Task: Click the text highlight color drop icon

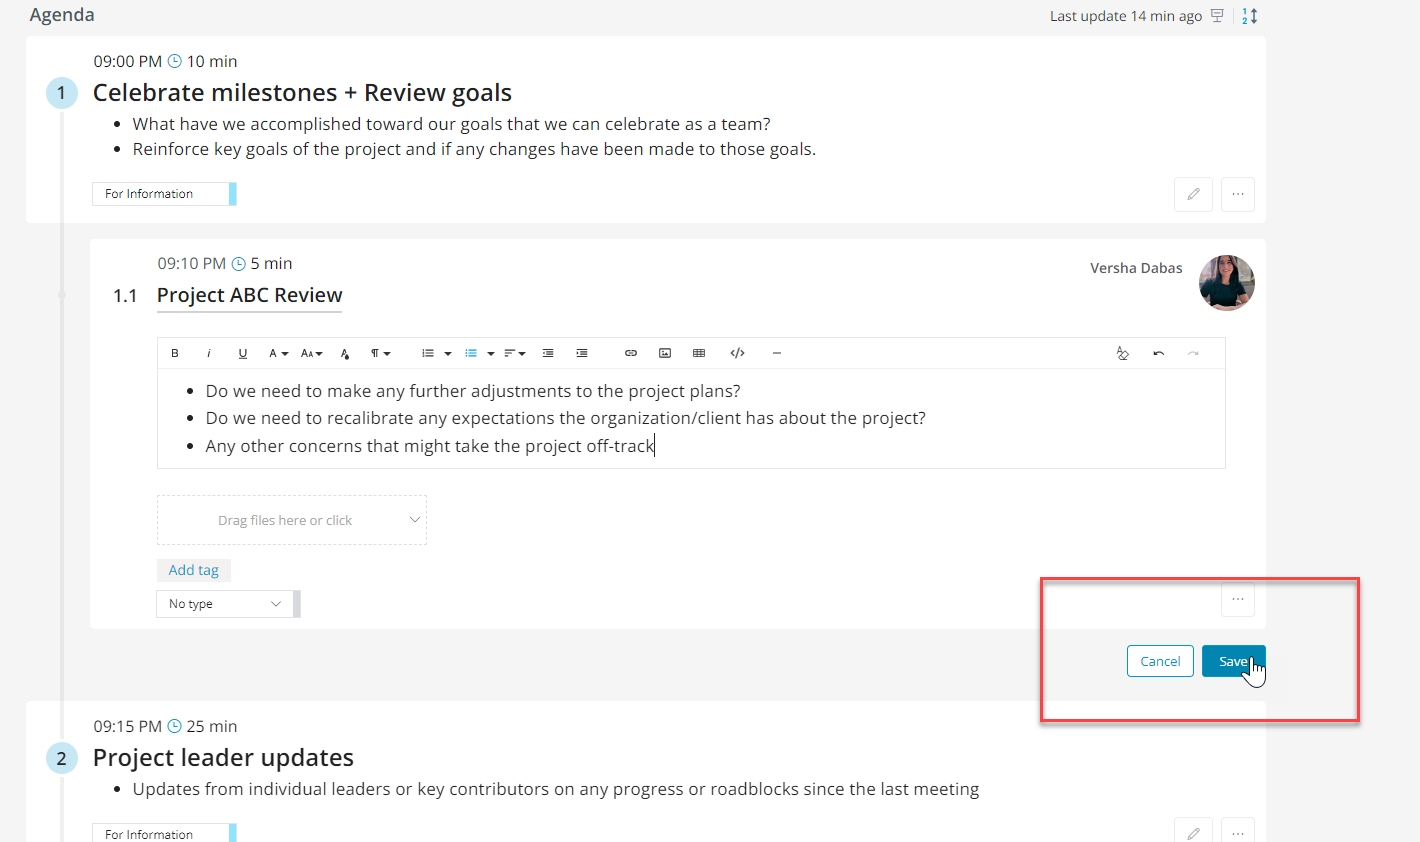Action: (345, 353)
